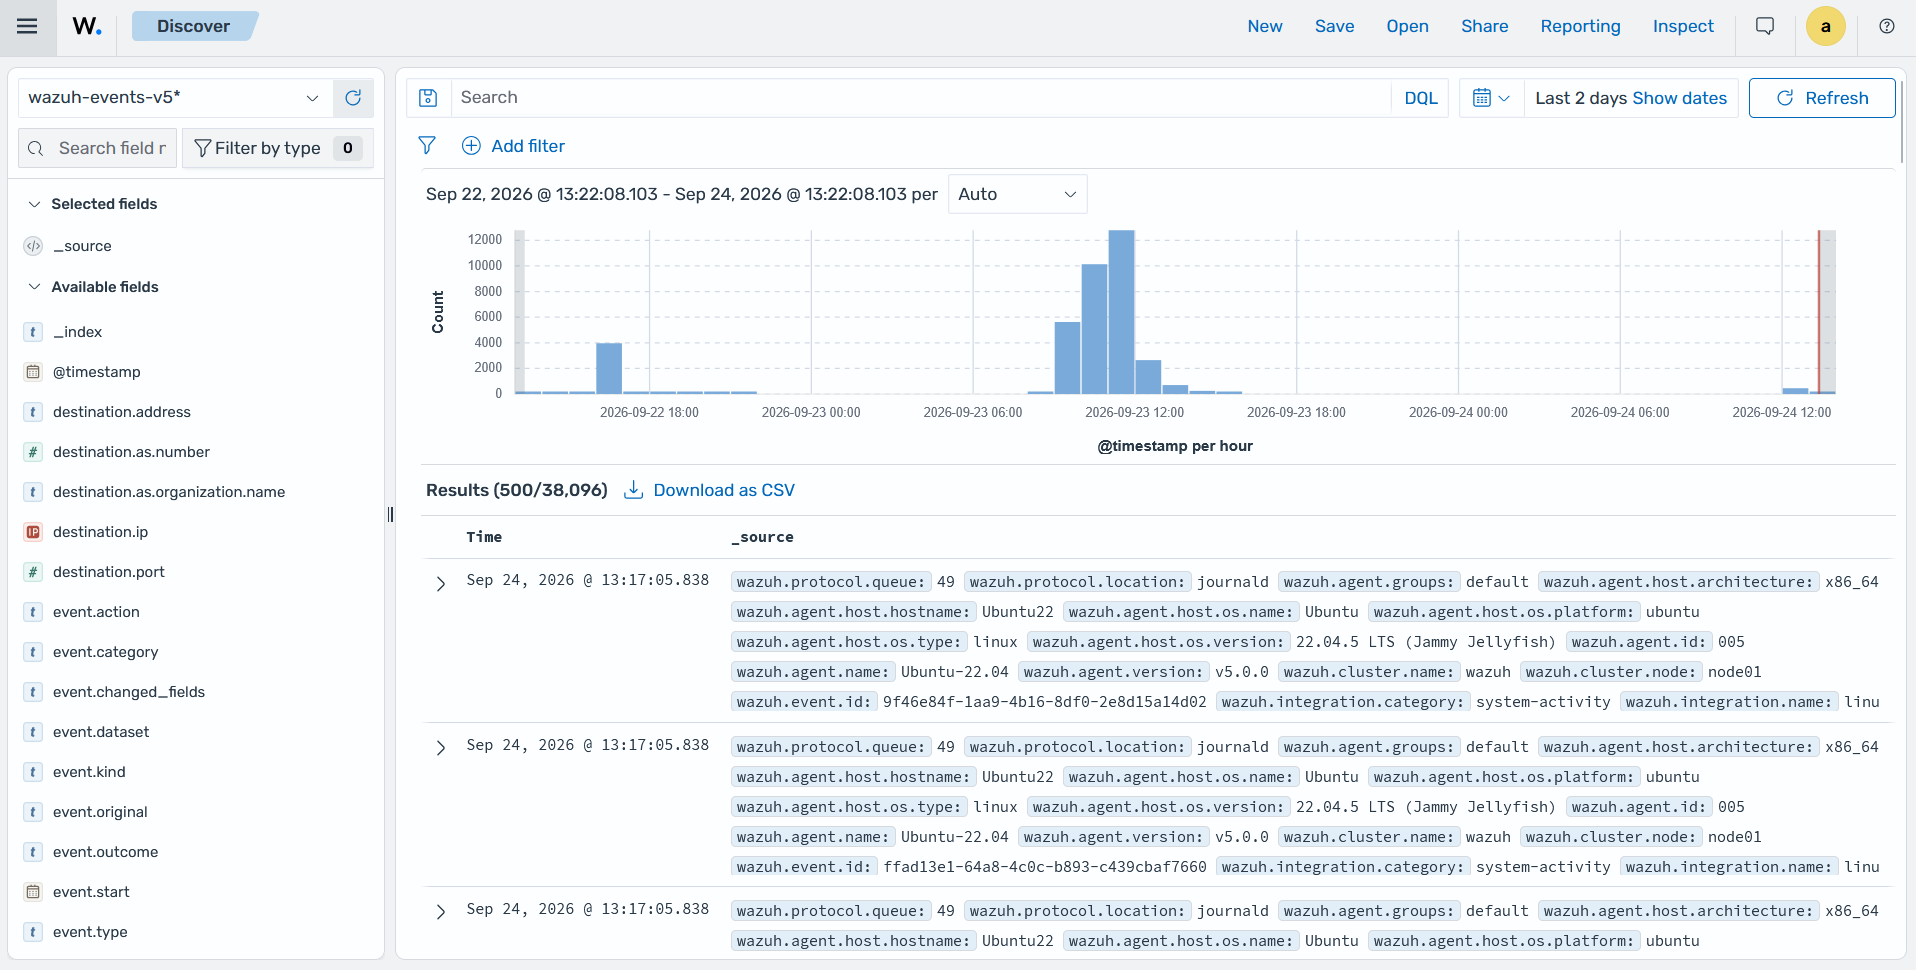Click the New menu item
Screen dimensions: 1916x970
pos(1265,27)
